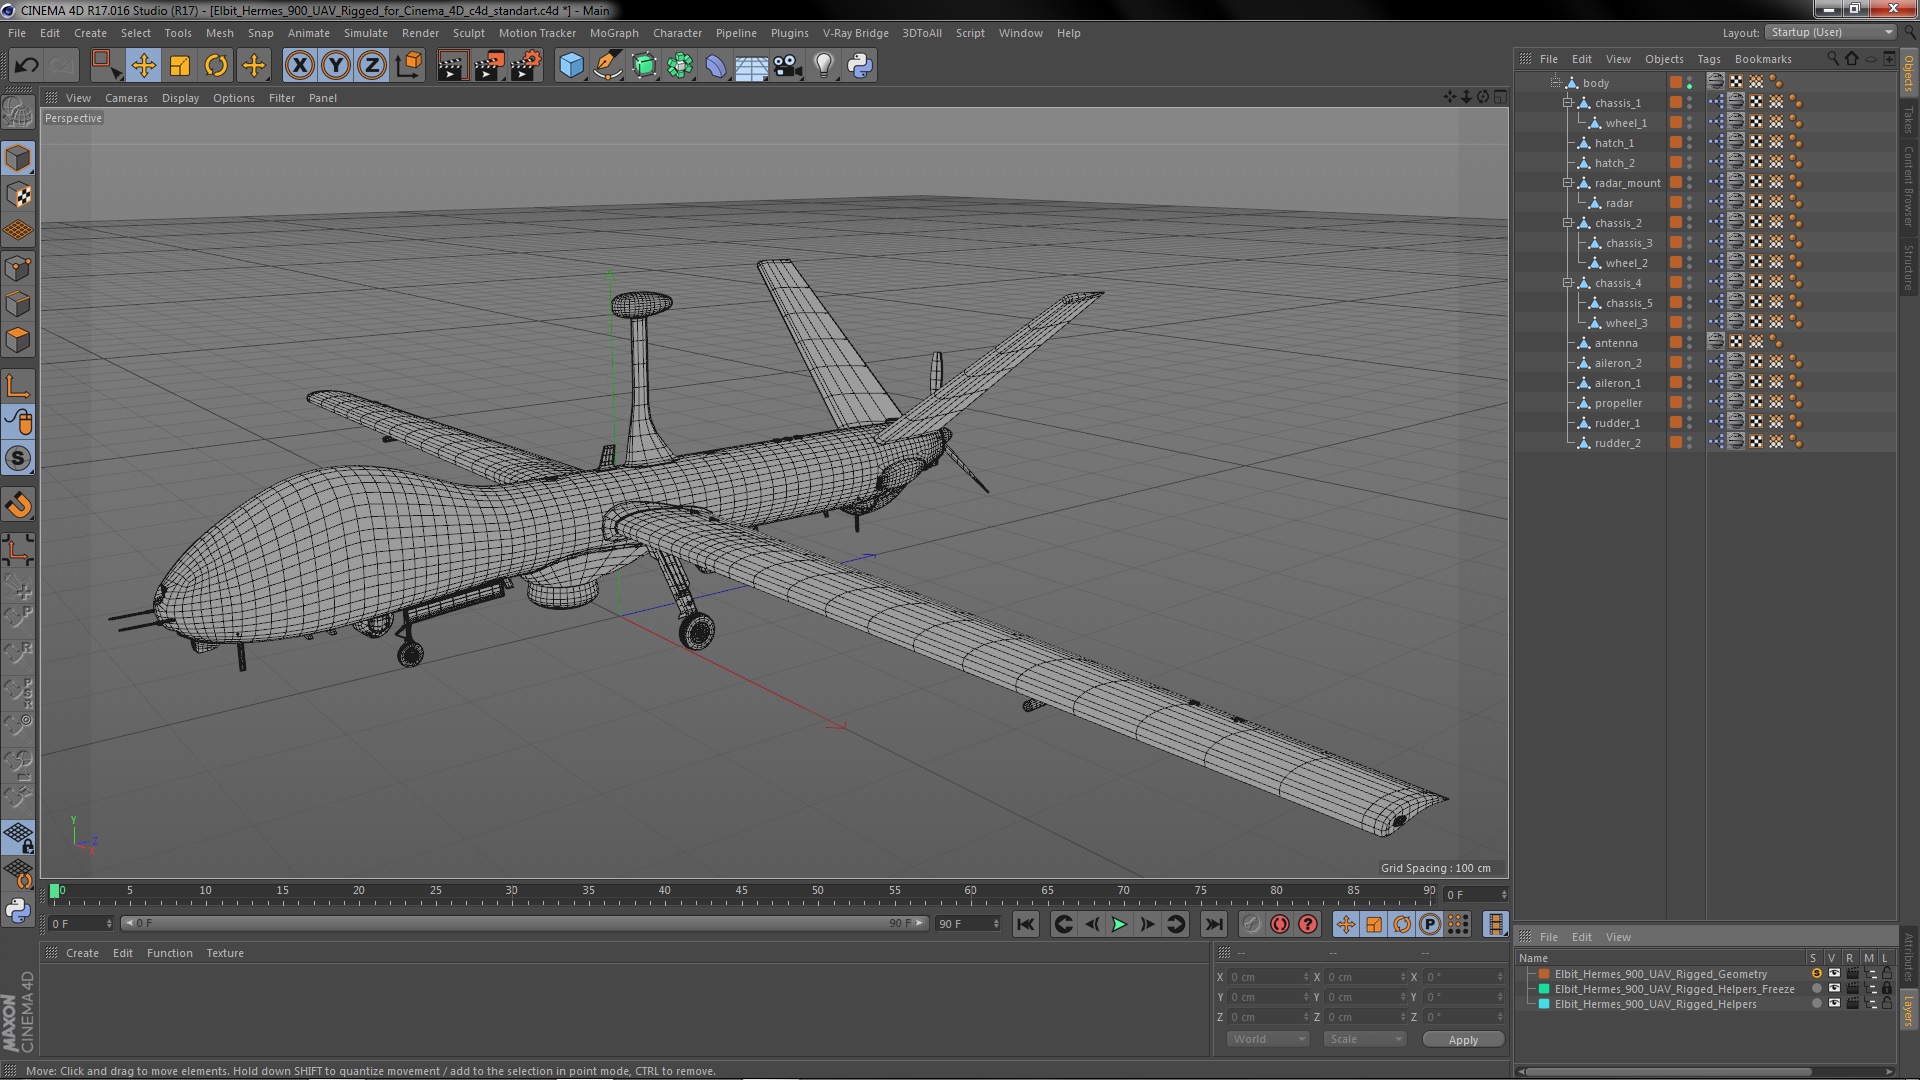Click Render View clapperboard icon
Screen dimensions: 1920x1080
tap(452, 66)
